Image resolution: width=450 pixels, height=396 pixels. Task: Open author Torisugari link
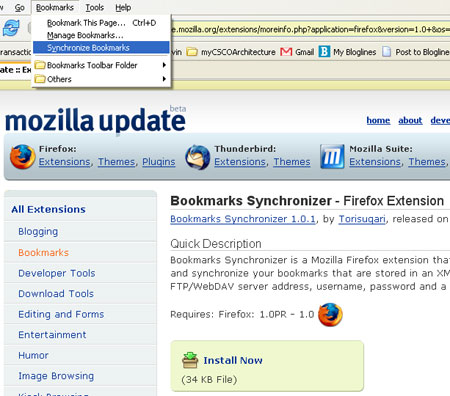point(362,219)
